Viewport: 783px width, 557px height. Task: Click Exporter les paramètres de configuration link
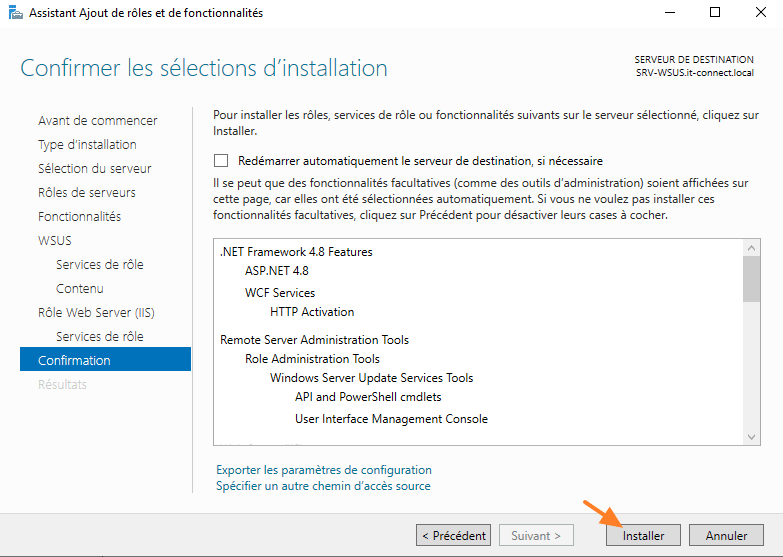324,470
